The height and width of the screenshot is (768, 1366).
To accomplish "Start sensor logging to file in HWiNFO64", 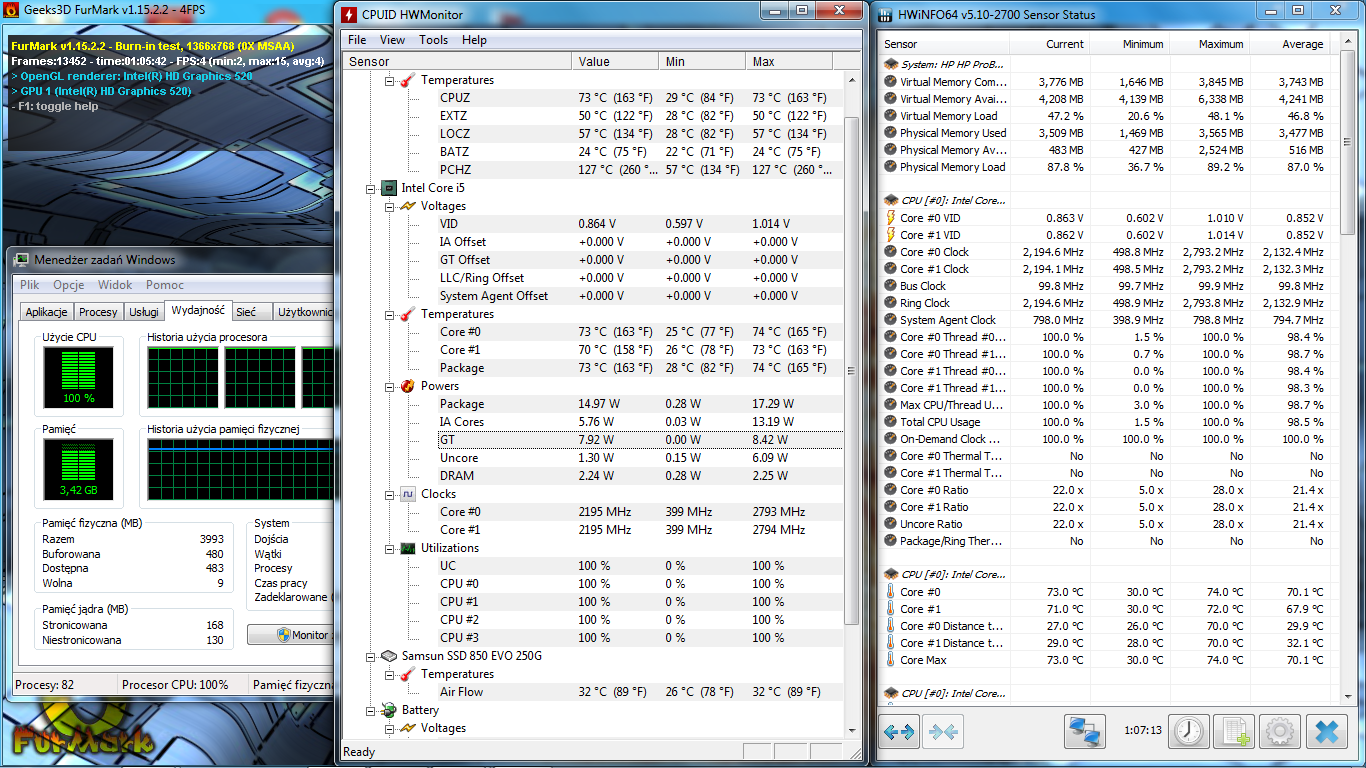I will [1234, 732].
